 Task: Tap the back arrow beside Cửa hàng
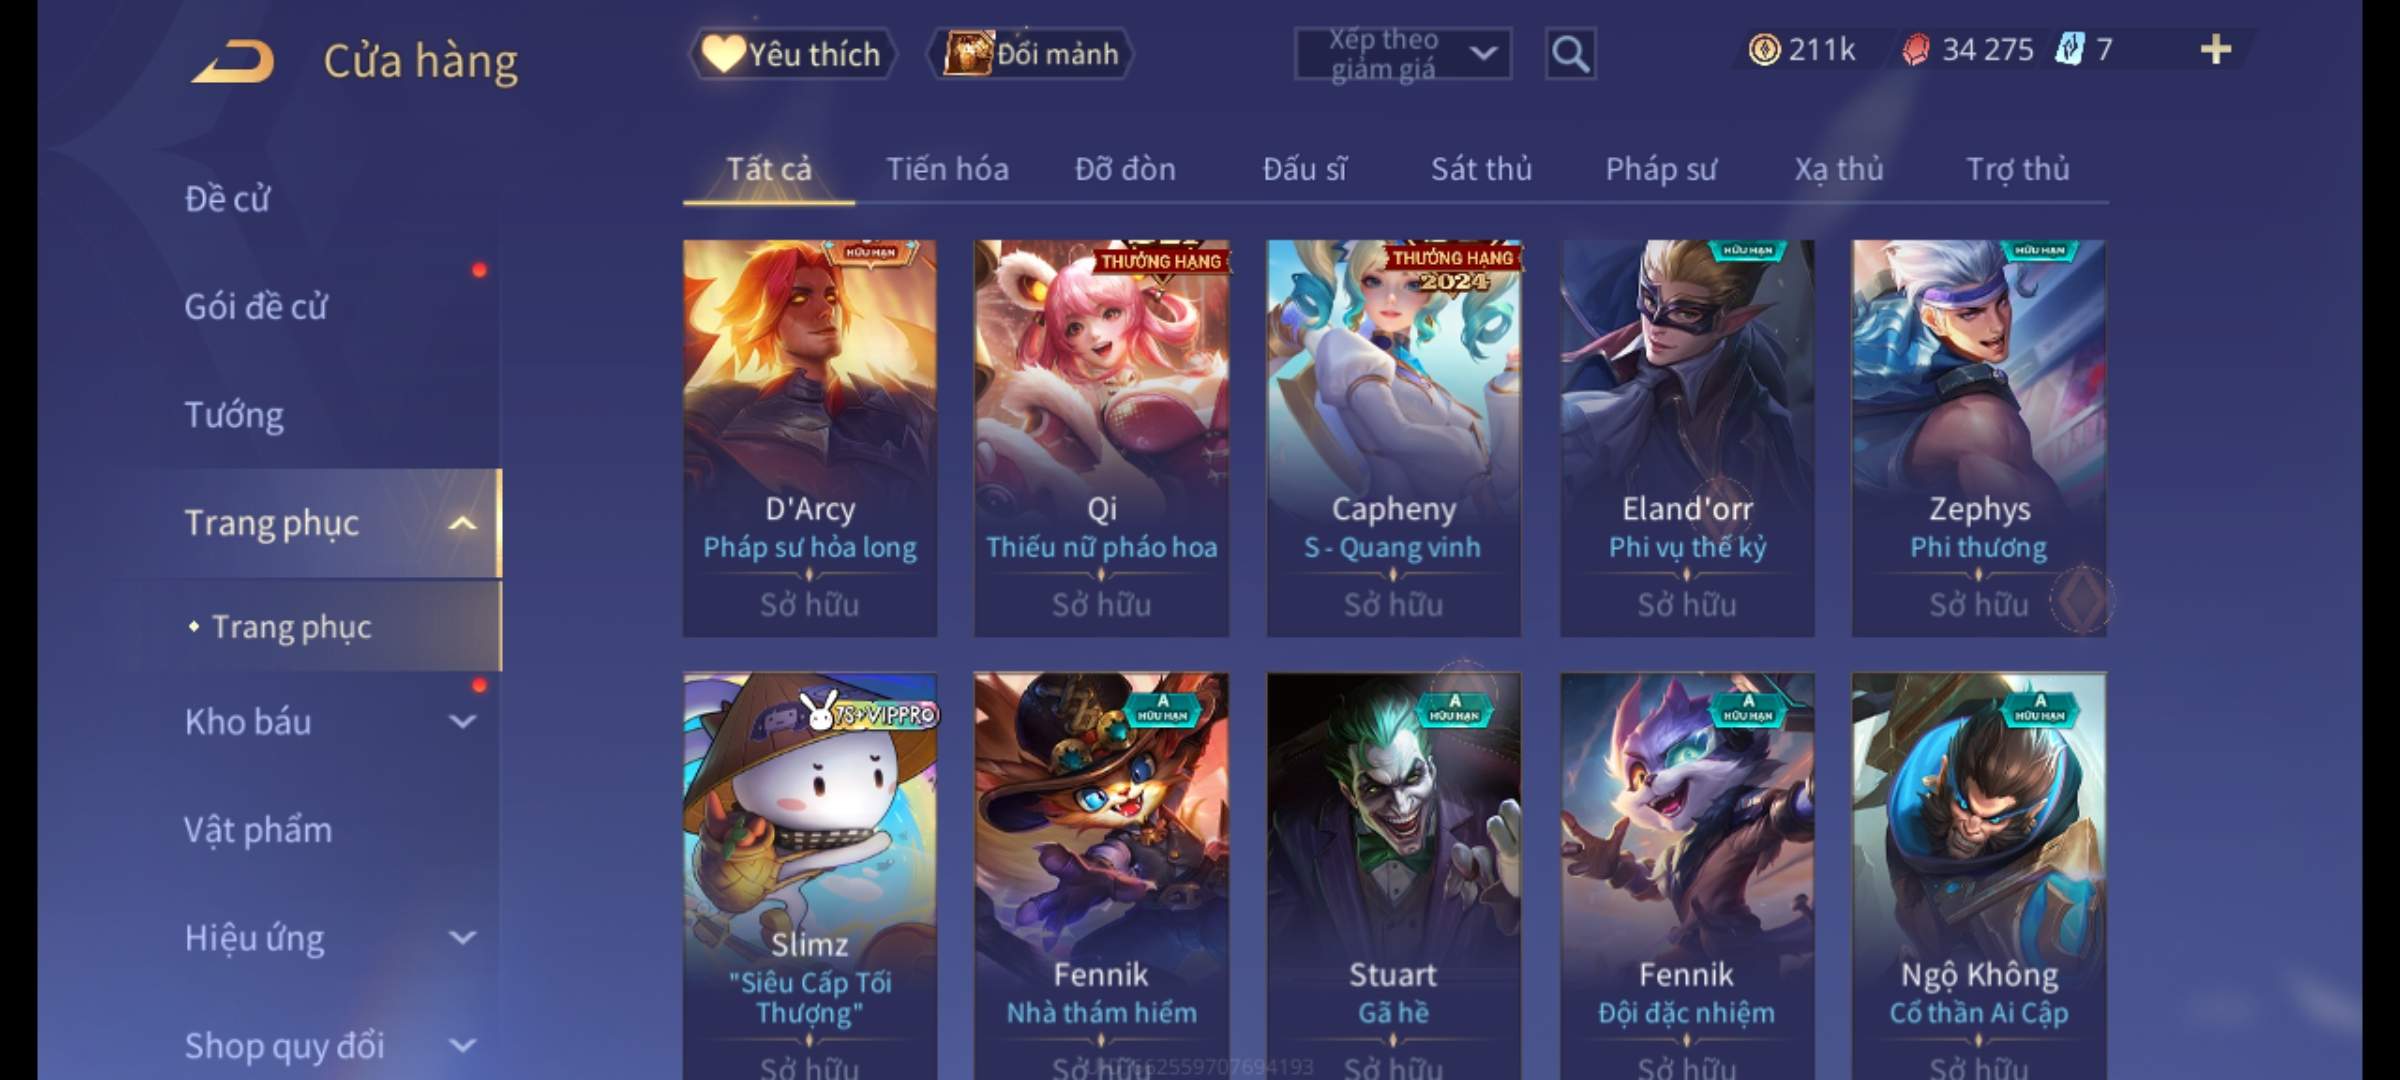coord(233,60)
